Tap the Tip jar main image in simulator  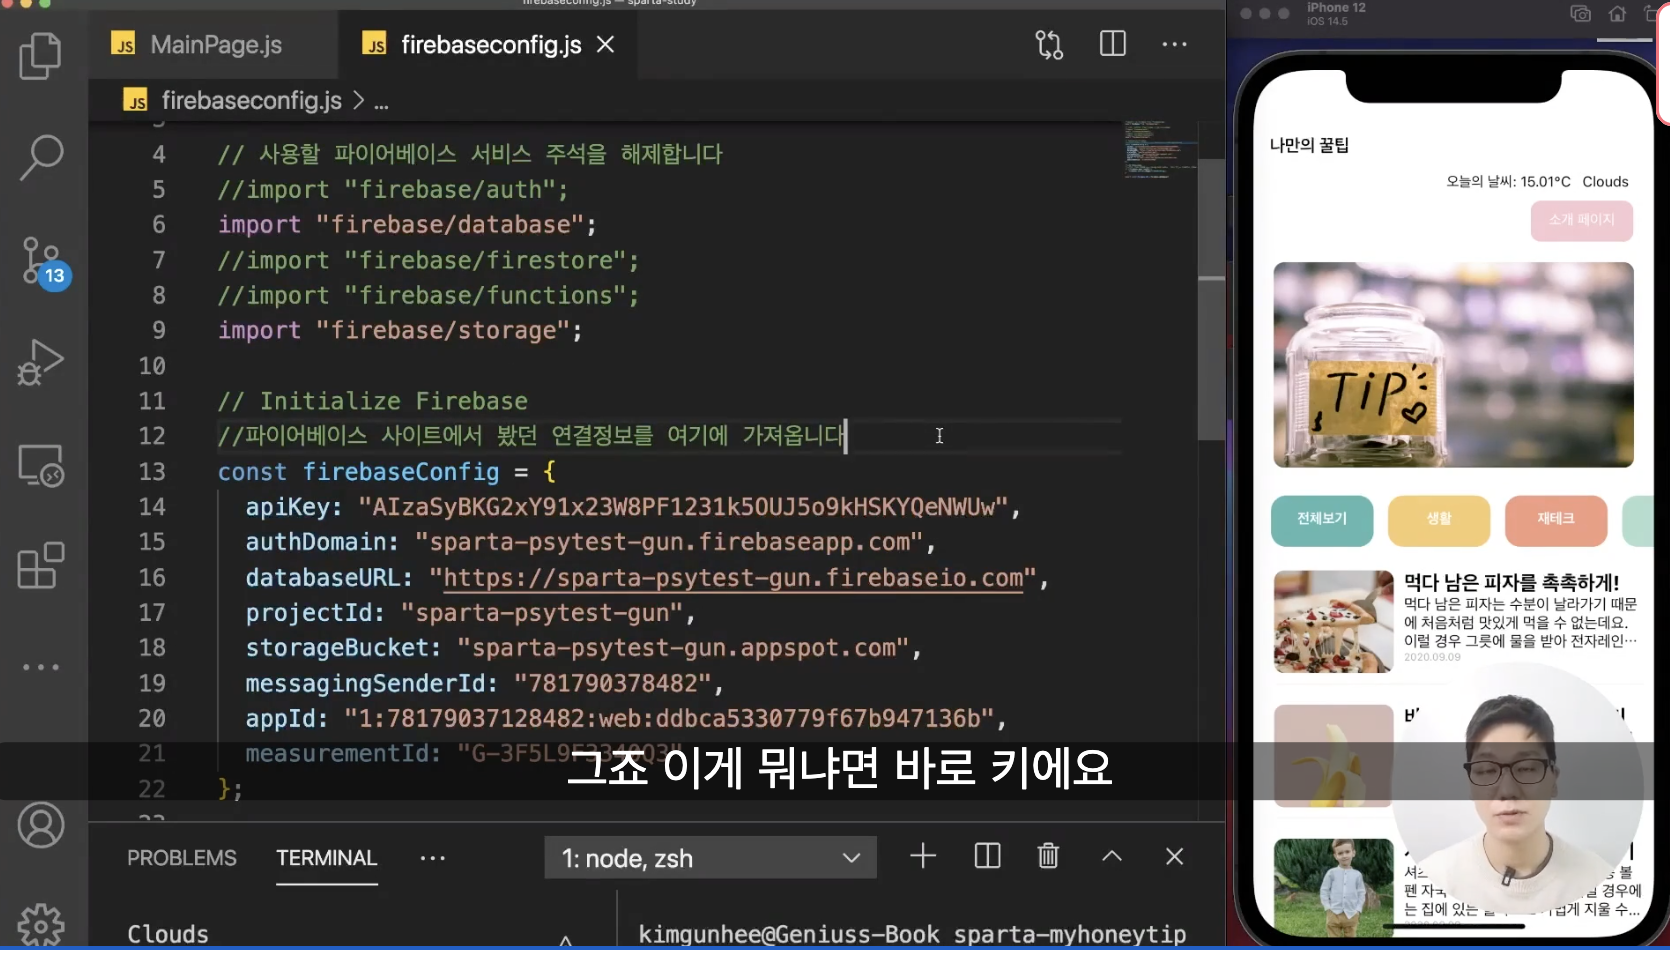point(1453,365)
